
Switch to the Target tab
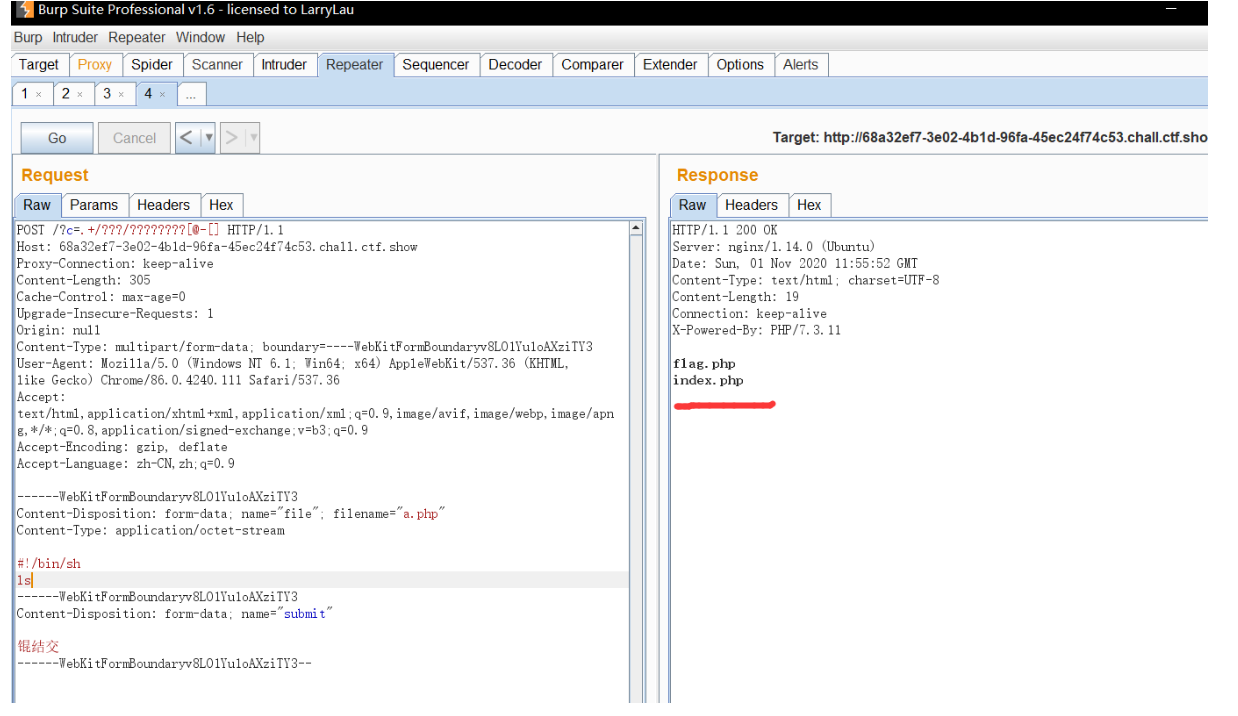pyautogui.click(x=39, y=64)
